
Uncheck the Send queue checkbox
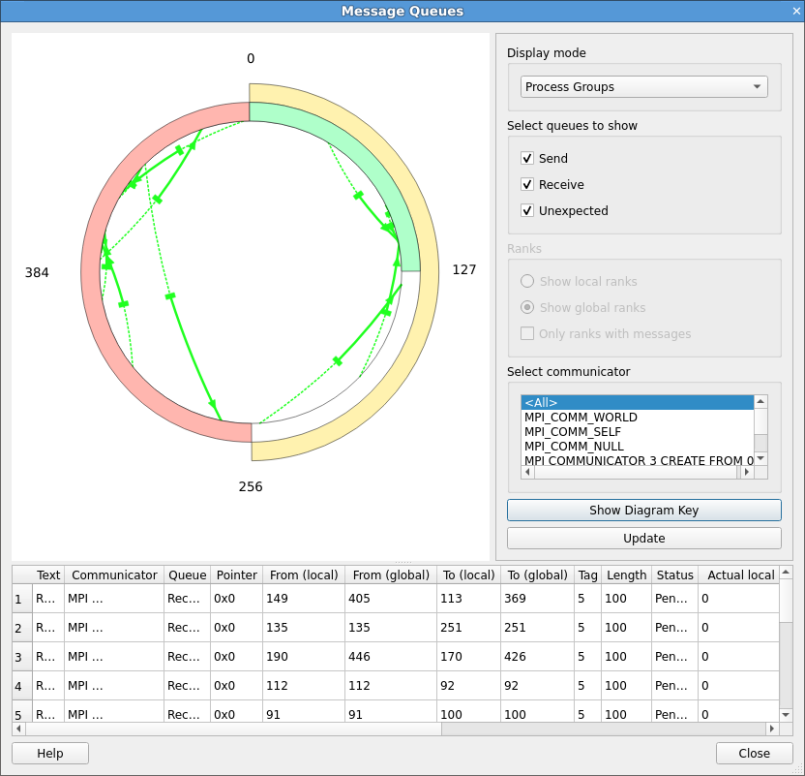[527, 158]
